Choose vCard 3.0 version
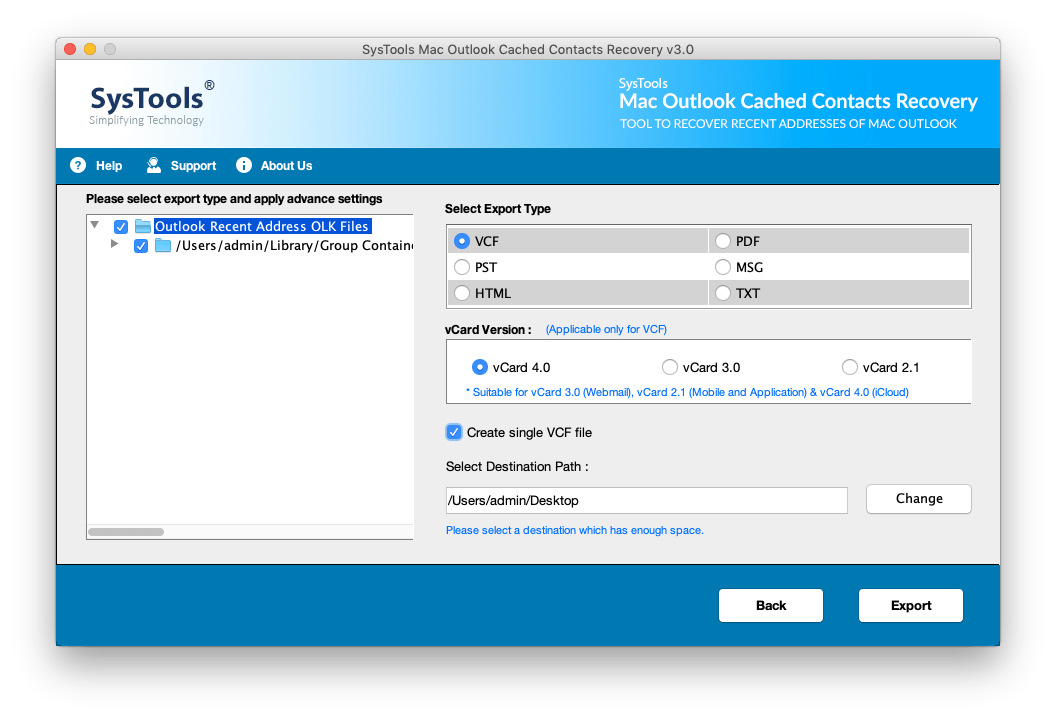The image size is (1056, 720). (670, 367)
